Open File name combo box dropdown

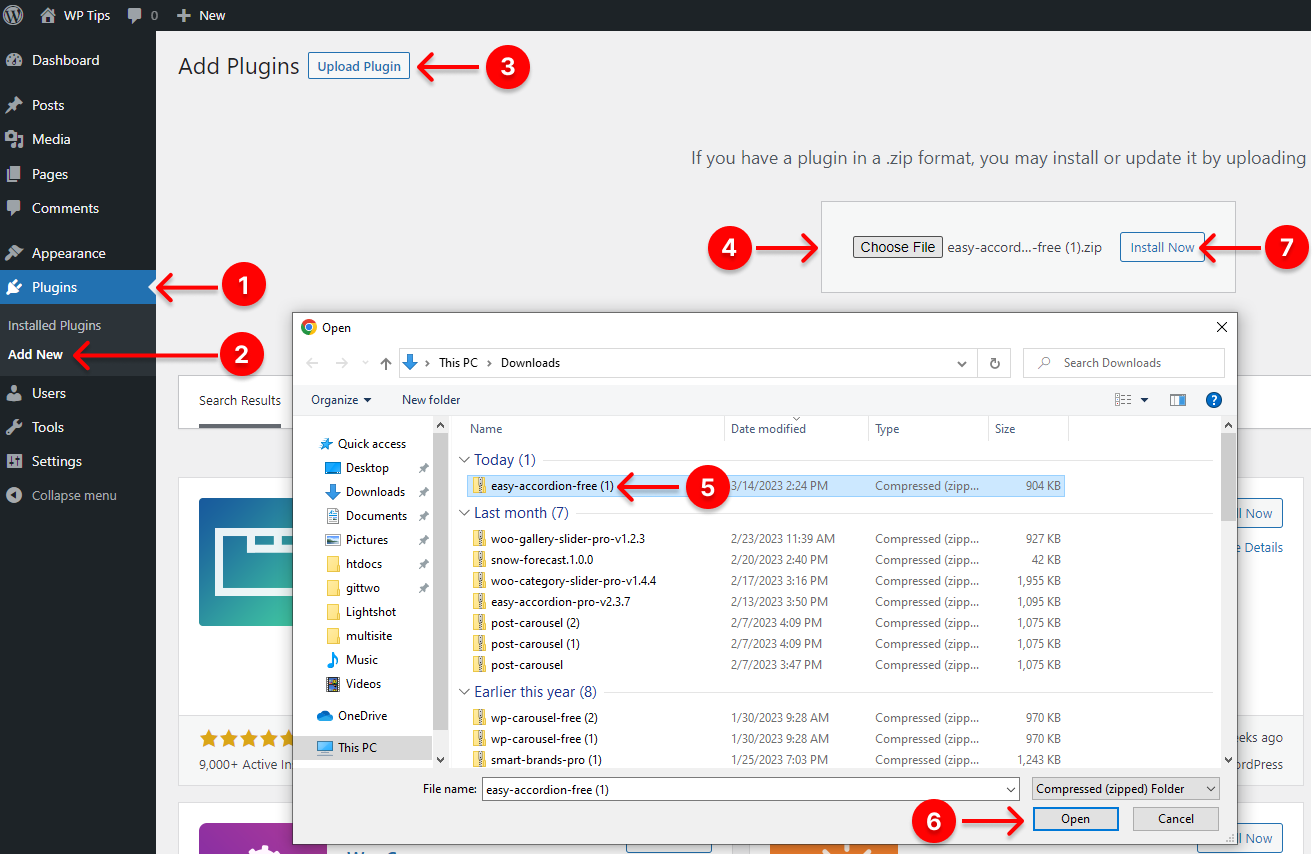coord(1012,789)
